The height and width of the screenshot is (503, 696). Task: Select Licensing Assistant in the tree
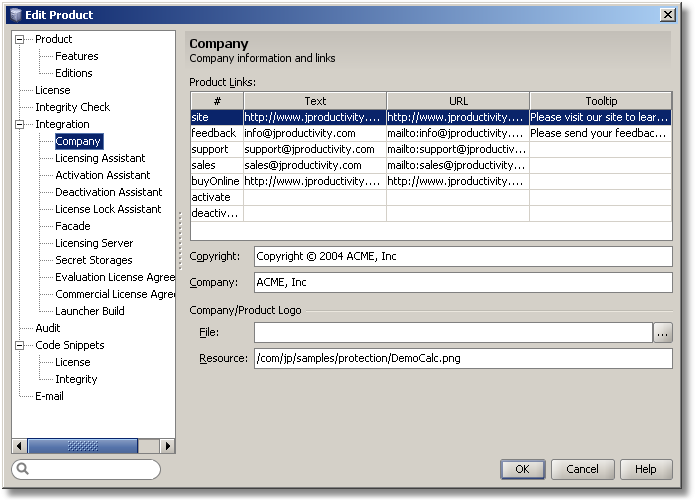point(100,158)
